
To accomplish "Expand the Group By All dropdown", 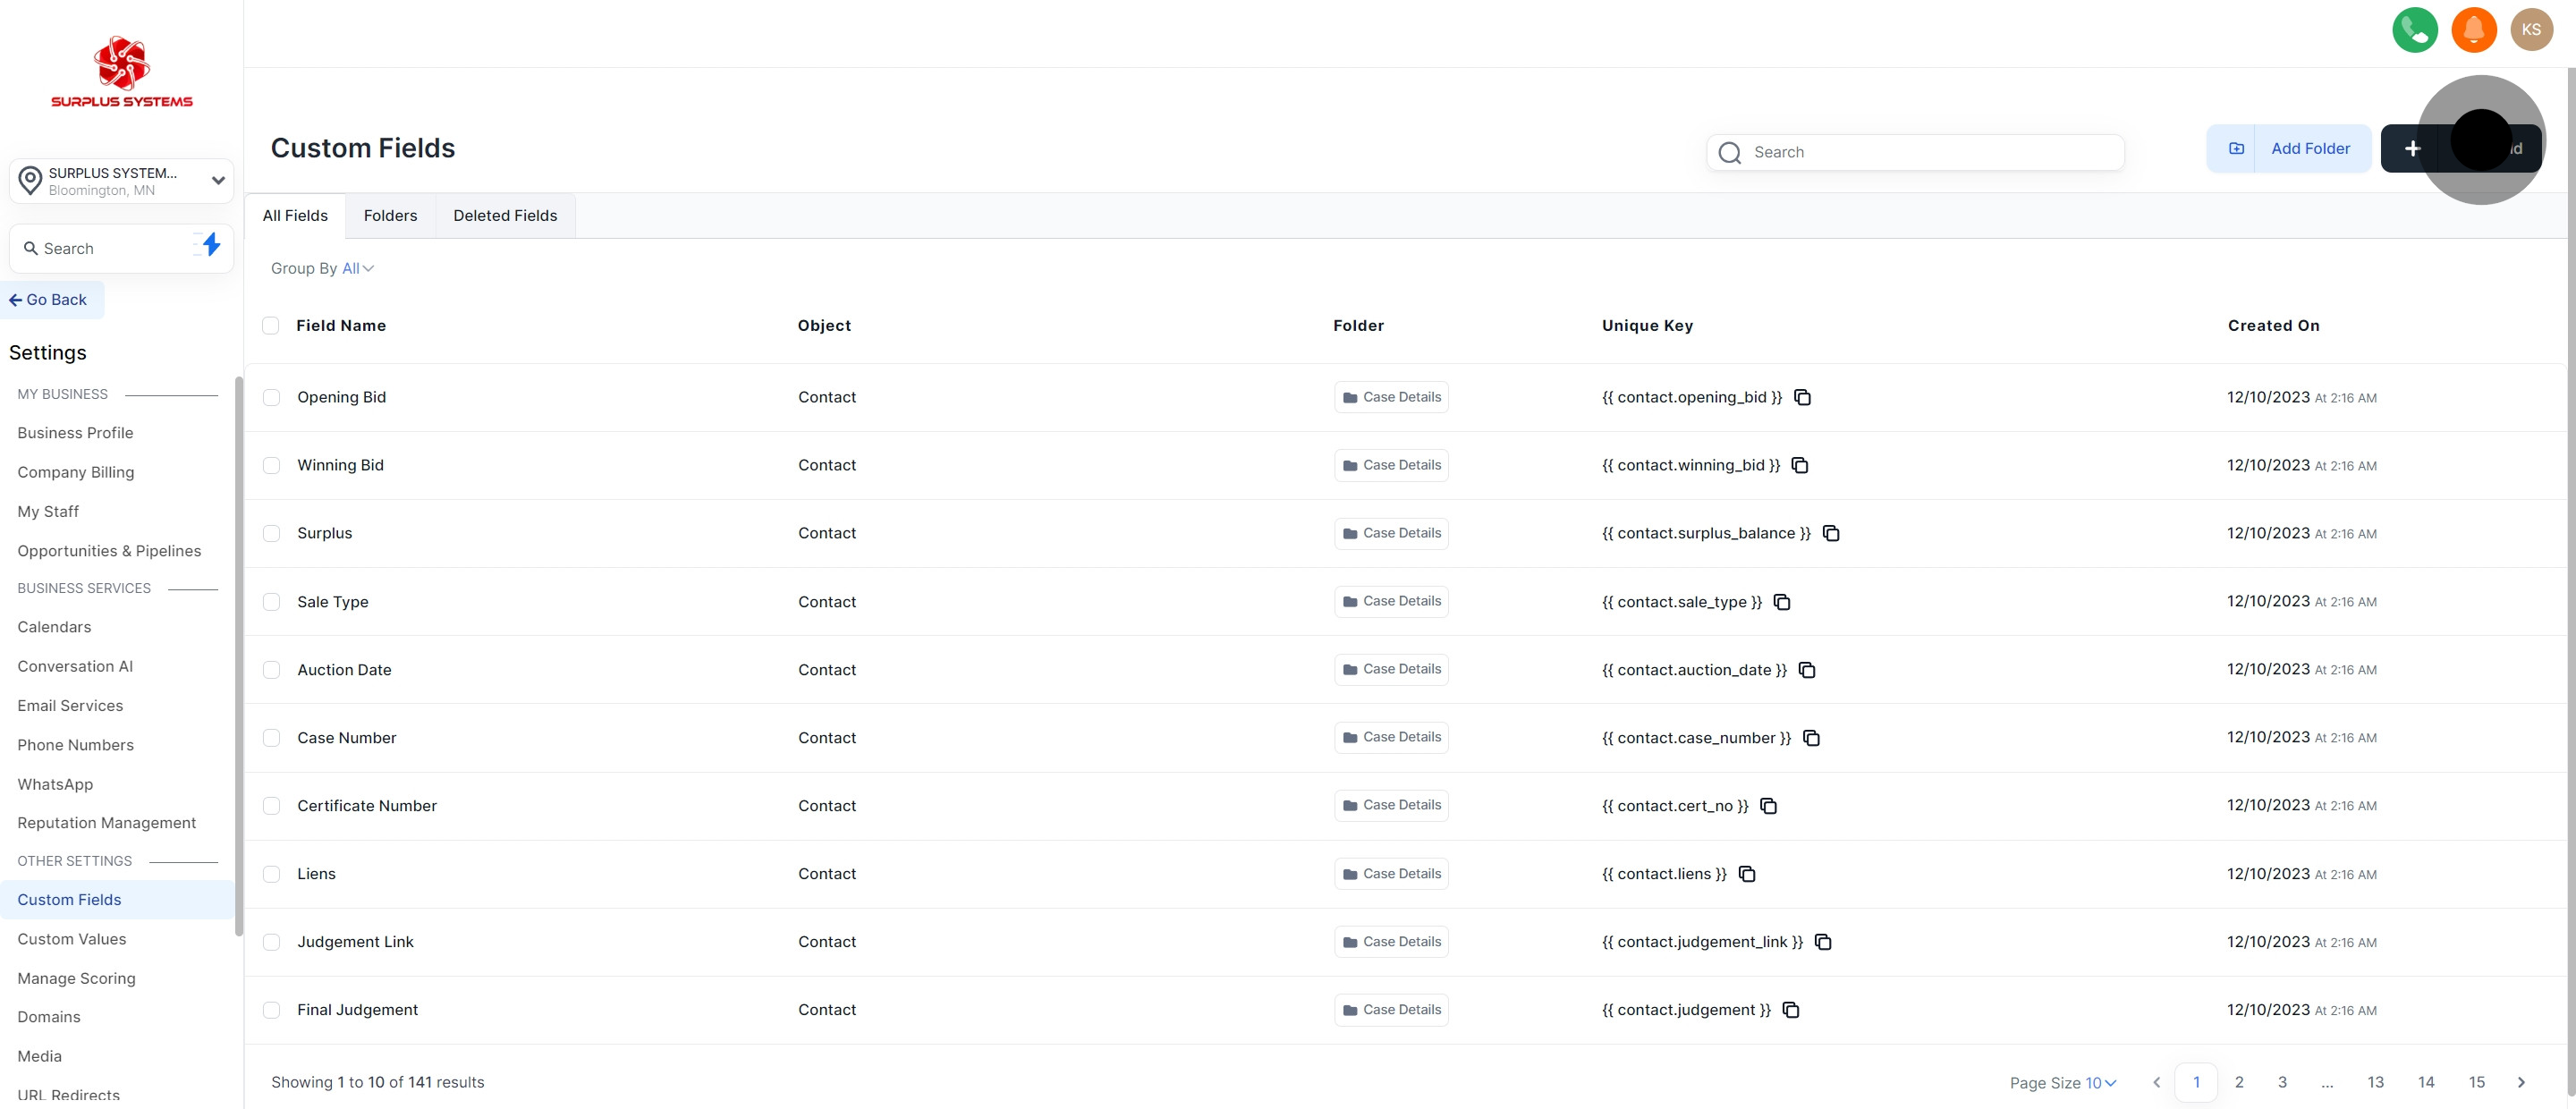I will 357,269.
